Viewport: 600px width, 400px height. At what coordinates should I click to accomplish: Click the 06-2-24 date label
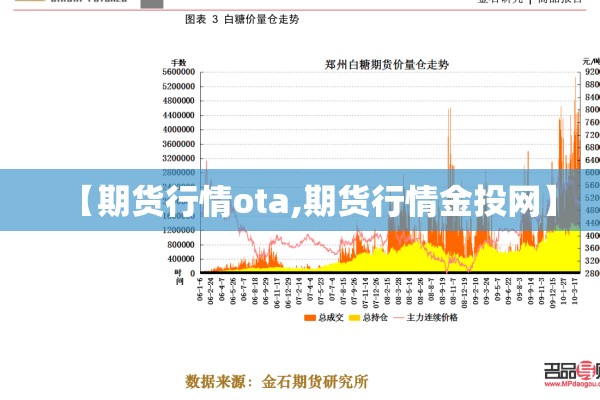point(210,291)
